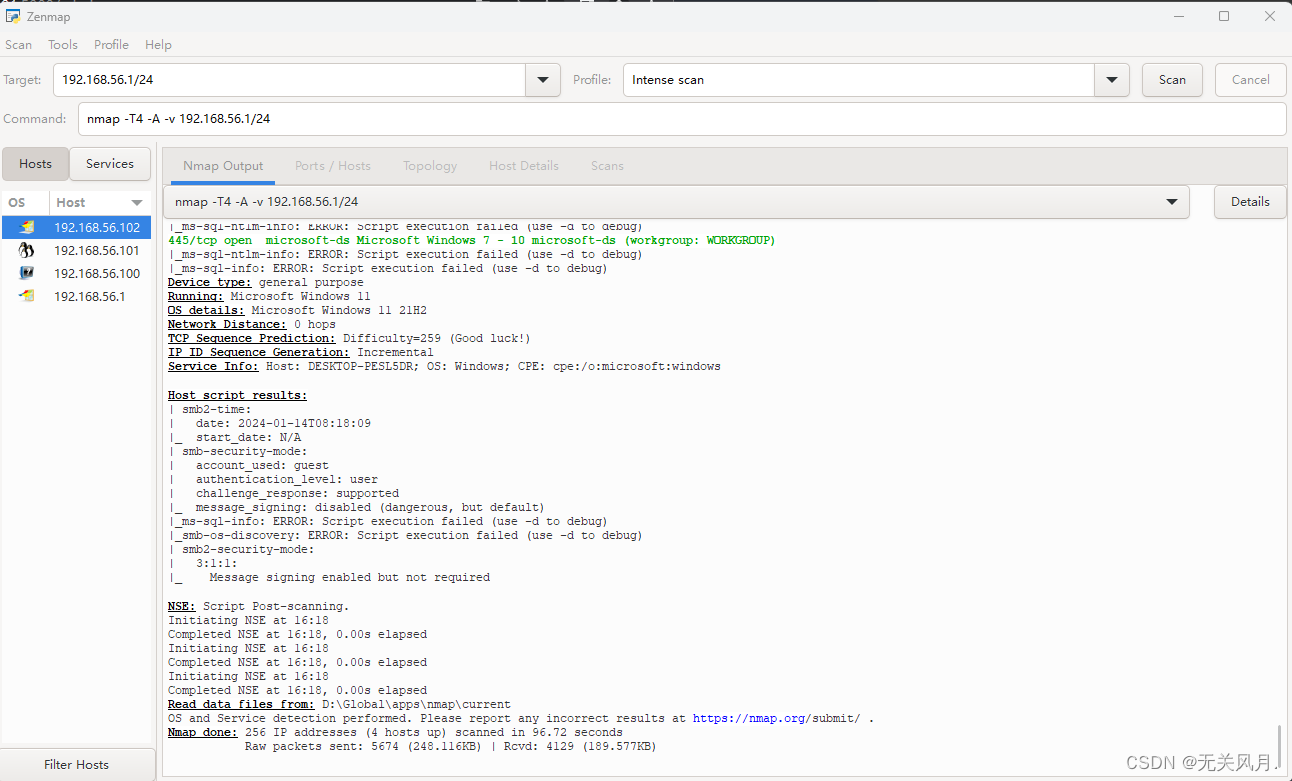Click the Zenmap app icon in the title bar
Viewport: 1292px width, 781px height.
pyautogui.click(x=13, y=16)
